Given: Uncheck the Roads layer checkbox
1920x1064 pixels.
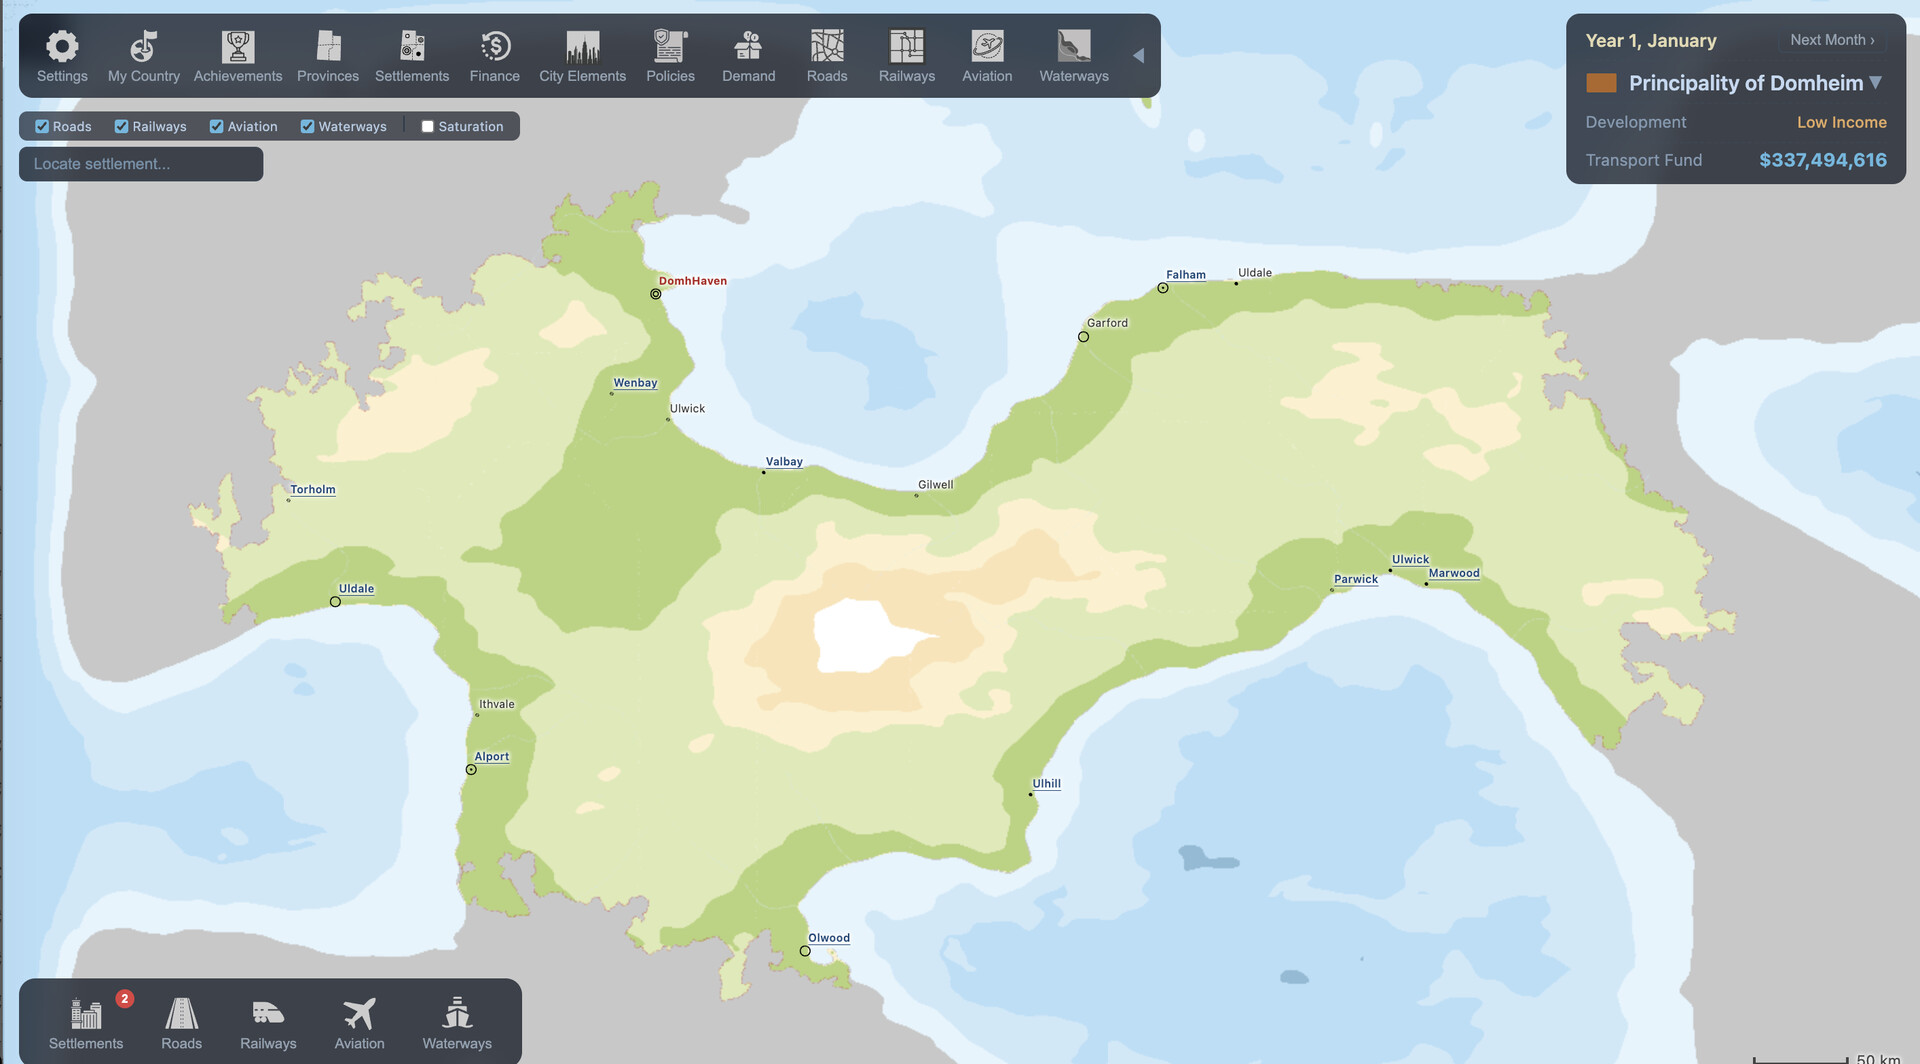Looking at the screenshot, I should (42, 127).
